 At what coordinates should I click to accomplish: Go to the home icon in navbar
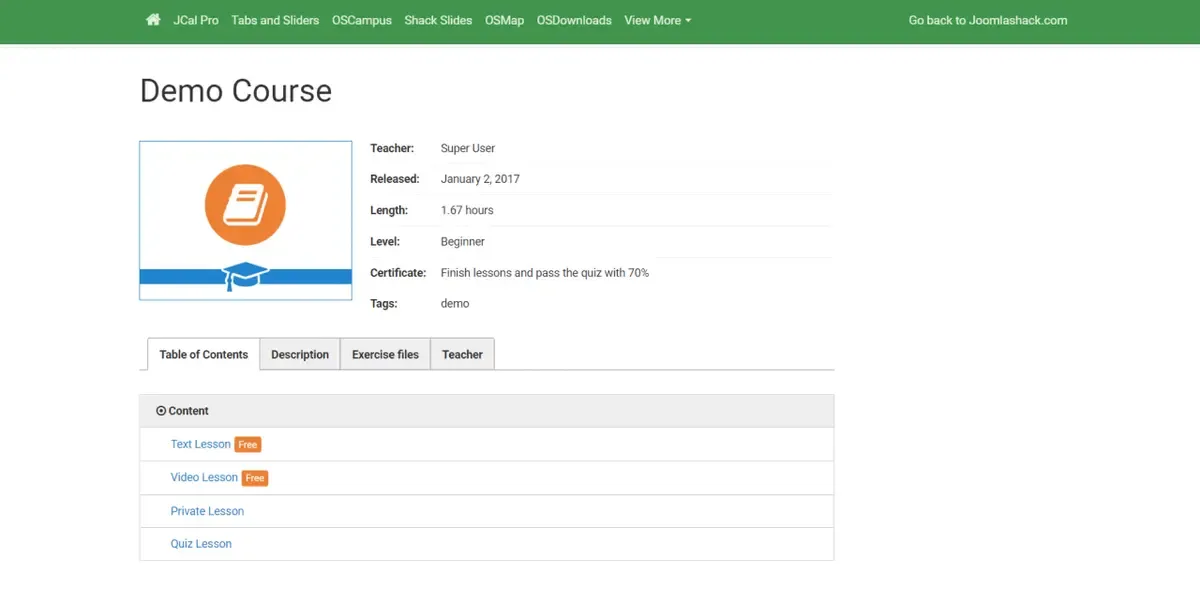(153, 20)
